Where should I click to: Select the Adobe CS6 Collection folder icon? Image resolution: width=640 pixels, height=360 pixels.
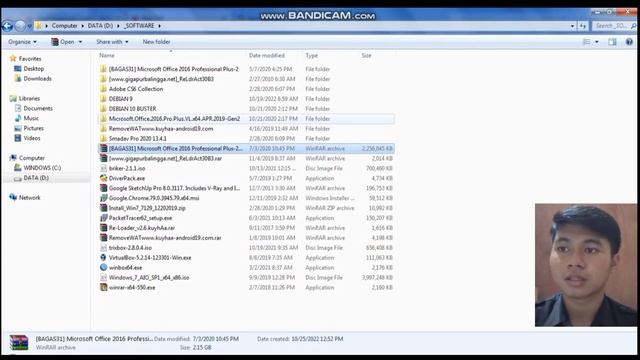tap(104, 89)
